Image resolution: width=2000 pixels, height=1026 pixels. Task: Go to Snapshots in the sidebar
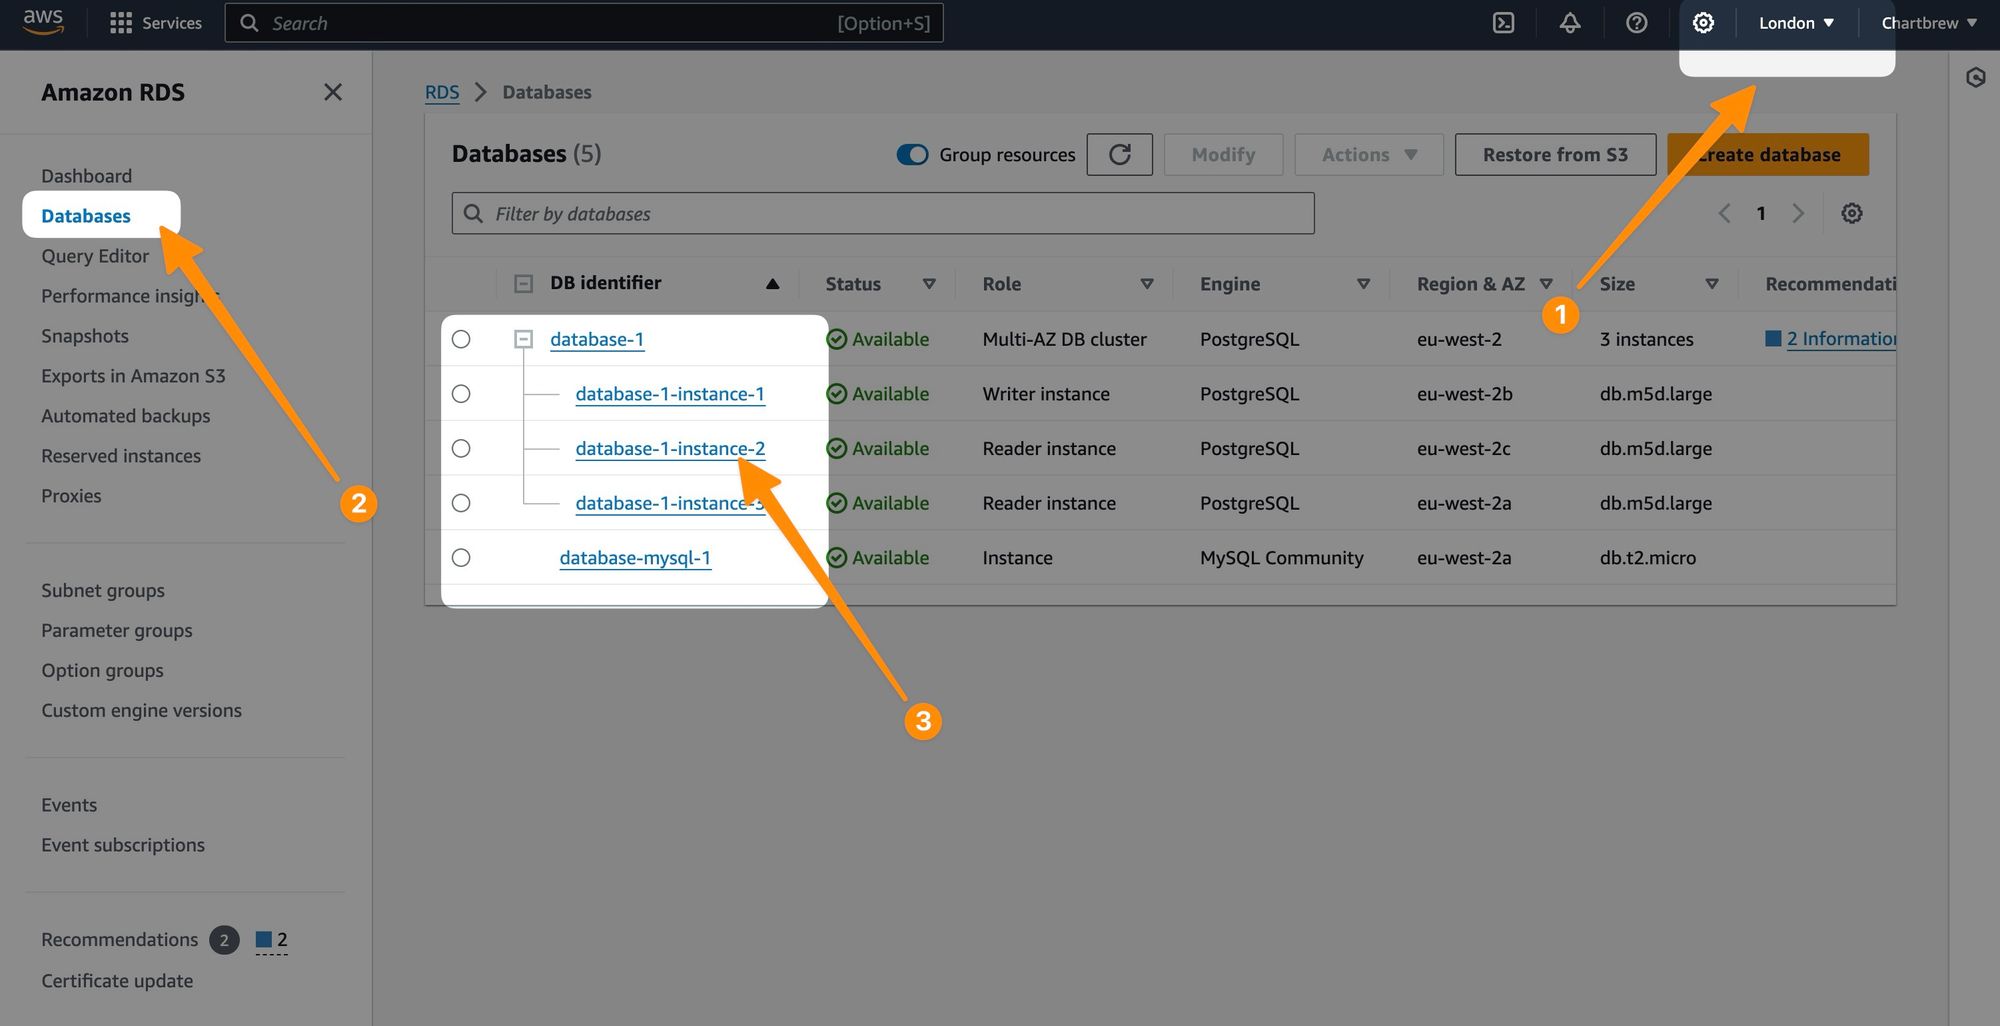tap(85, 335)
